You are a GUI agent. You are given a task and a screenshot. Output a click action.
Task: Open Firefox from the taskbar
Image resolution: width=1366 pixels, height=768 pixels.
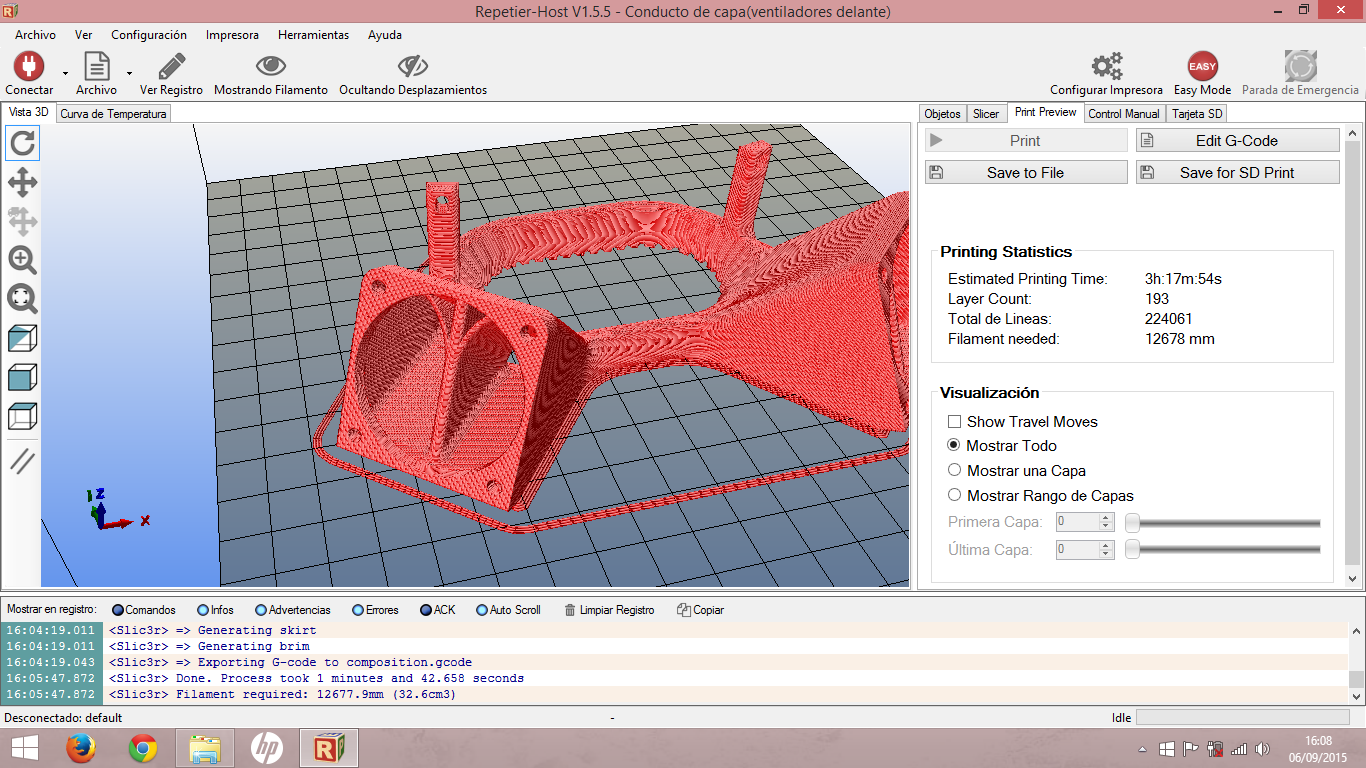click(x=81, y=748)
